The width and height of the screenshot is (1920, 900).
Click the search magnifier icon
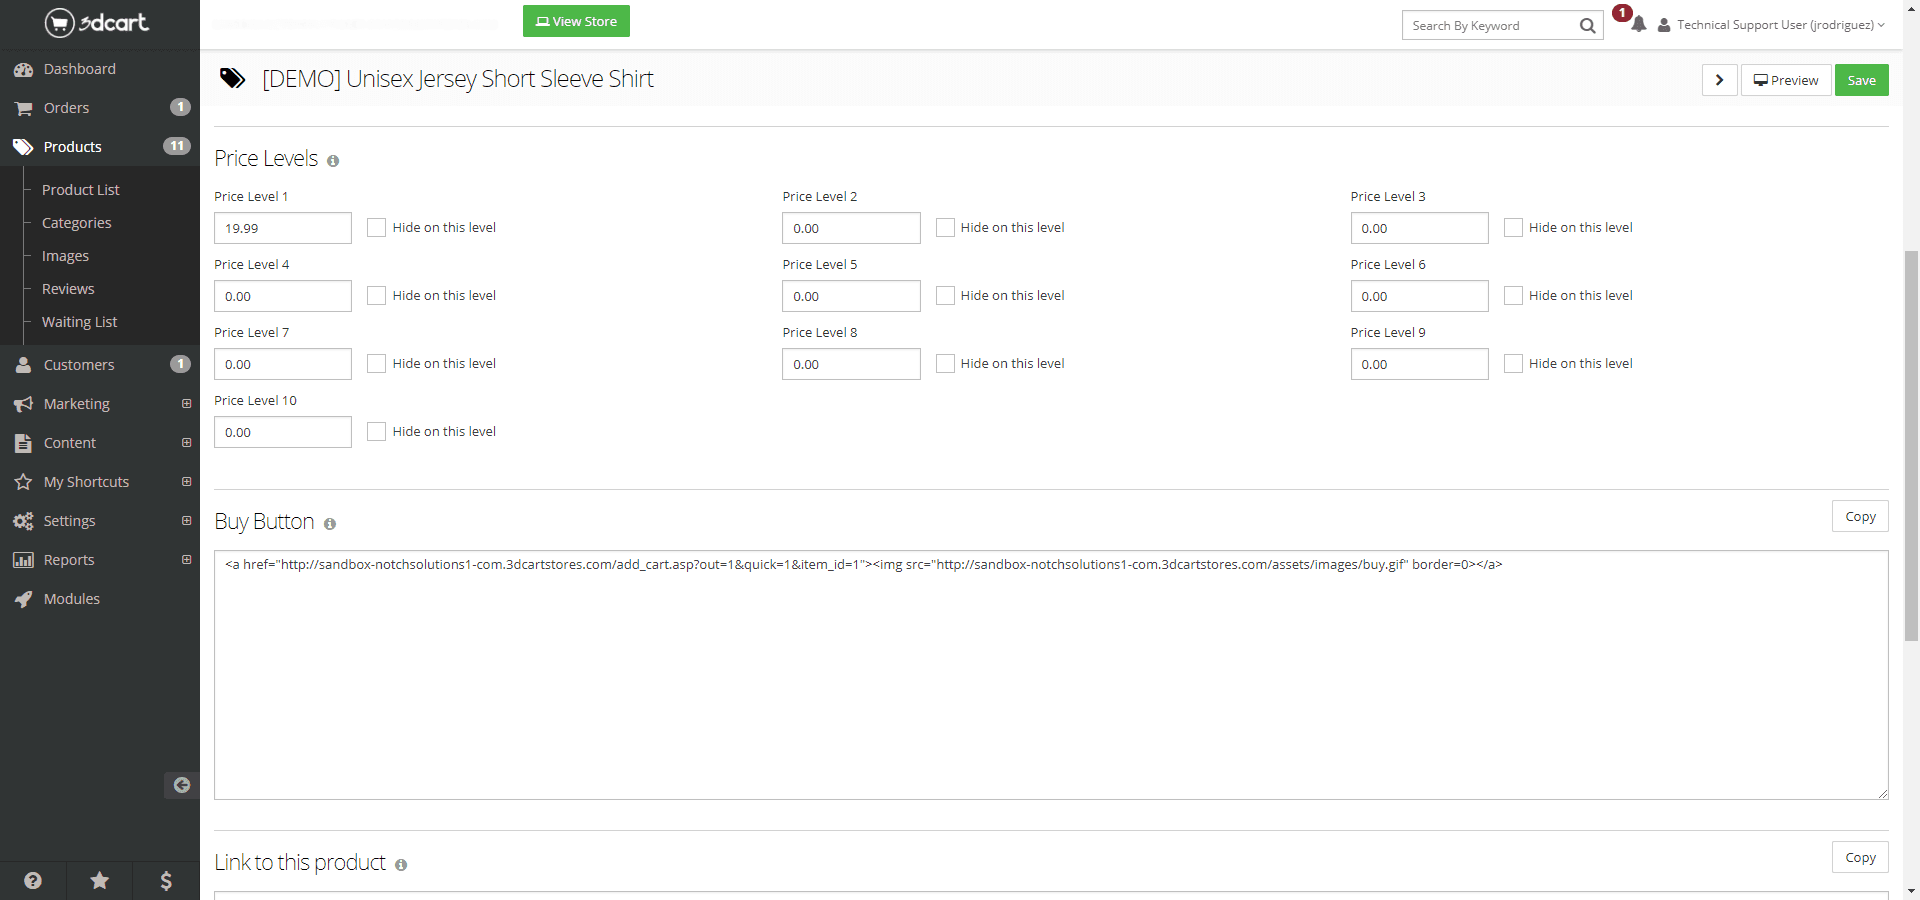(x=1587, y=26)
